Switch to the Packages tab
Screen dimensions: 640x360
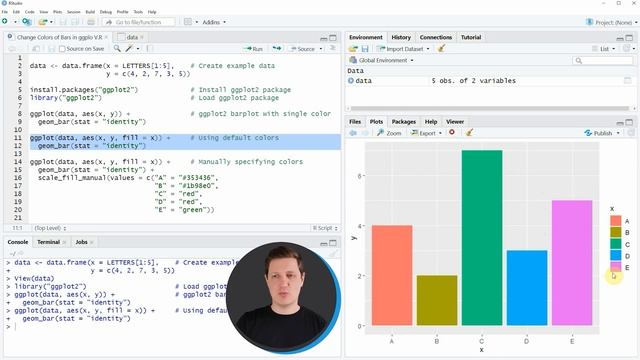click(403, 122)
